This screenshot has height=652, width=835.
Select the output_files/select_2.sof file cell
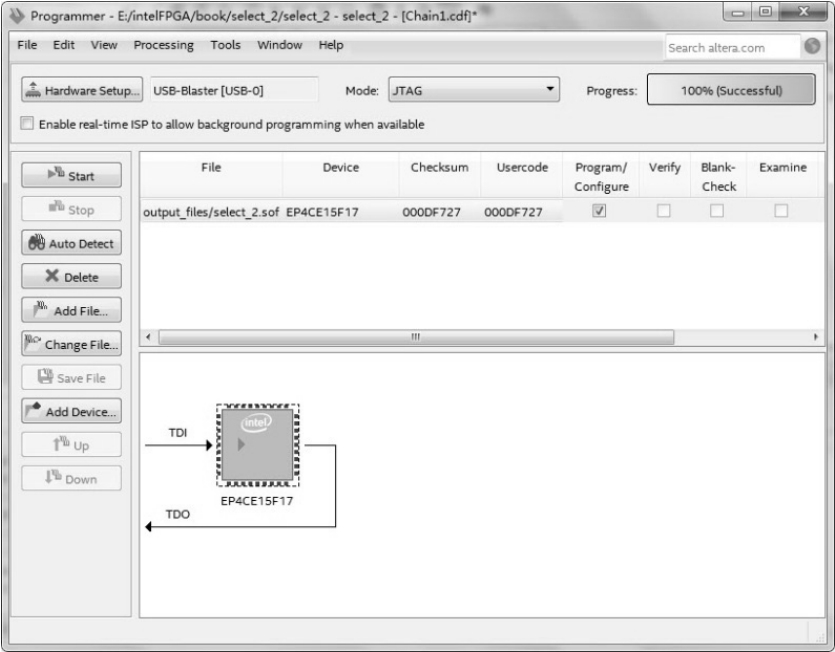211,212
